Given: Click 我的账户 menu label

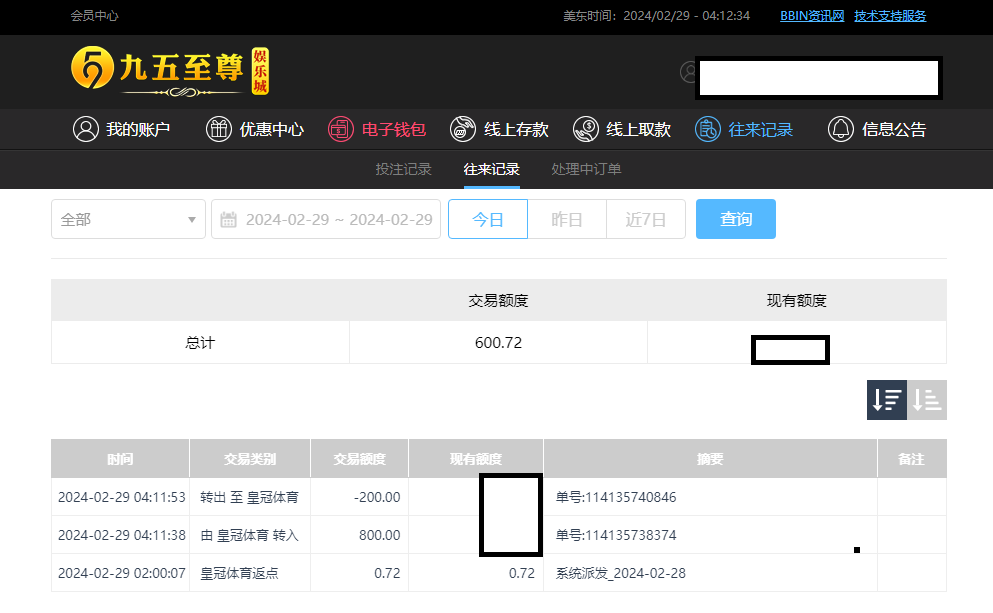Looking at the screenshot, I should (x=138, y=129).
